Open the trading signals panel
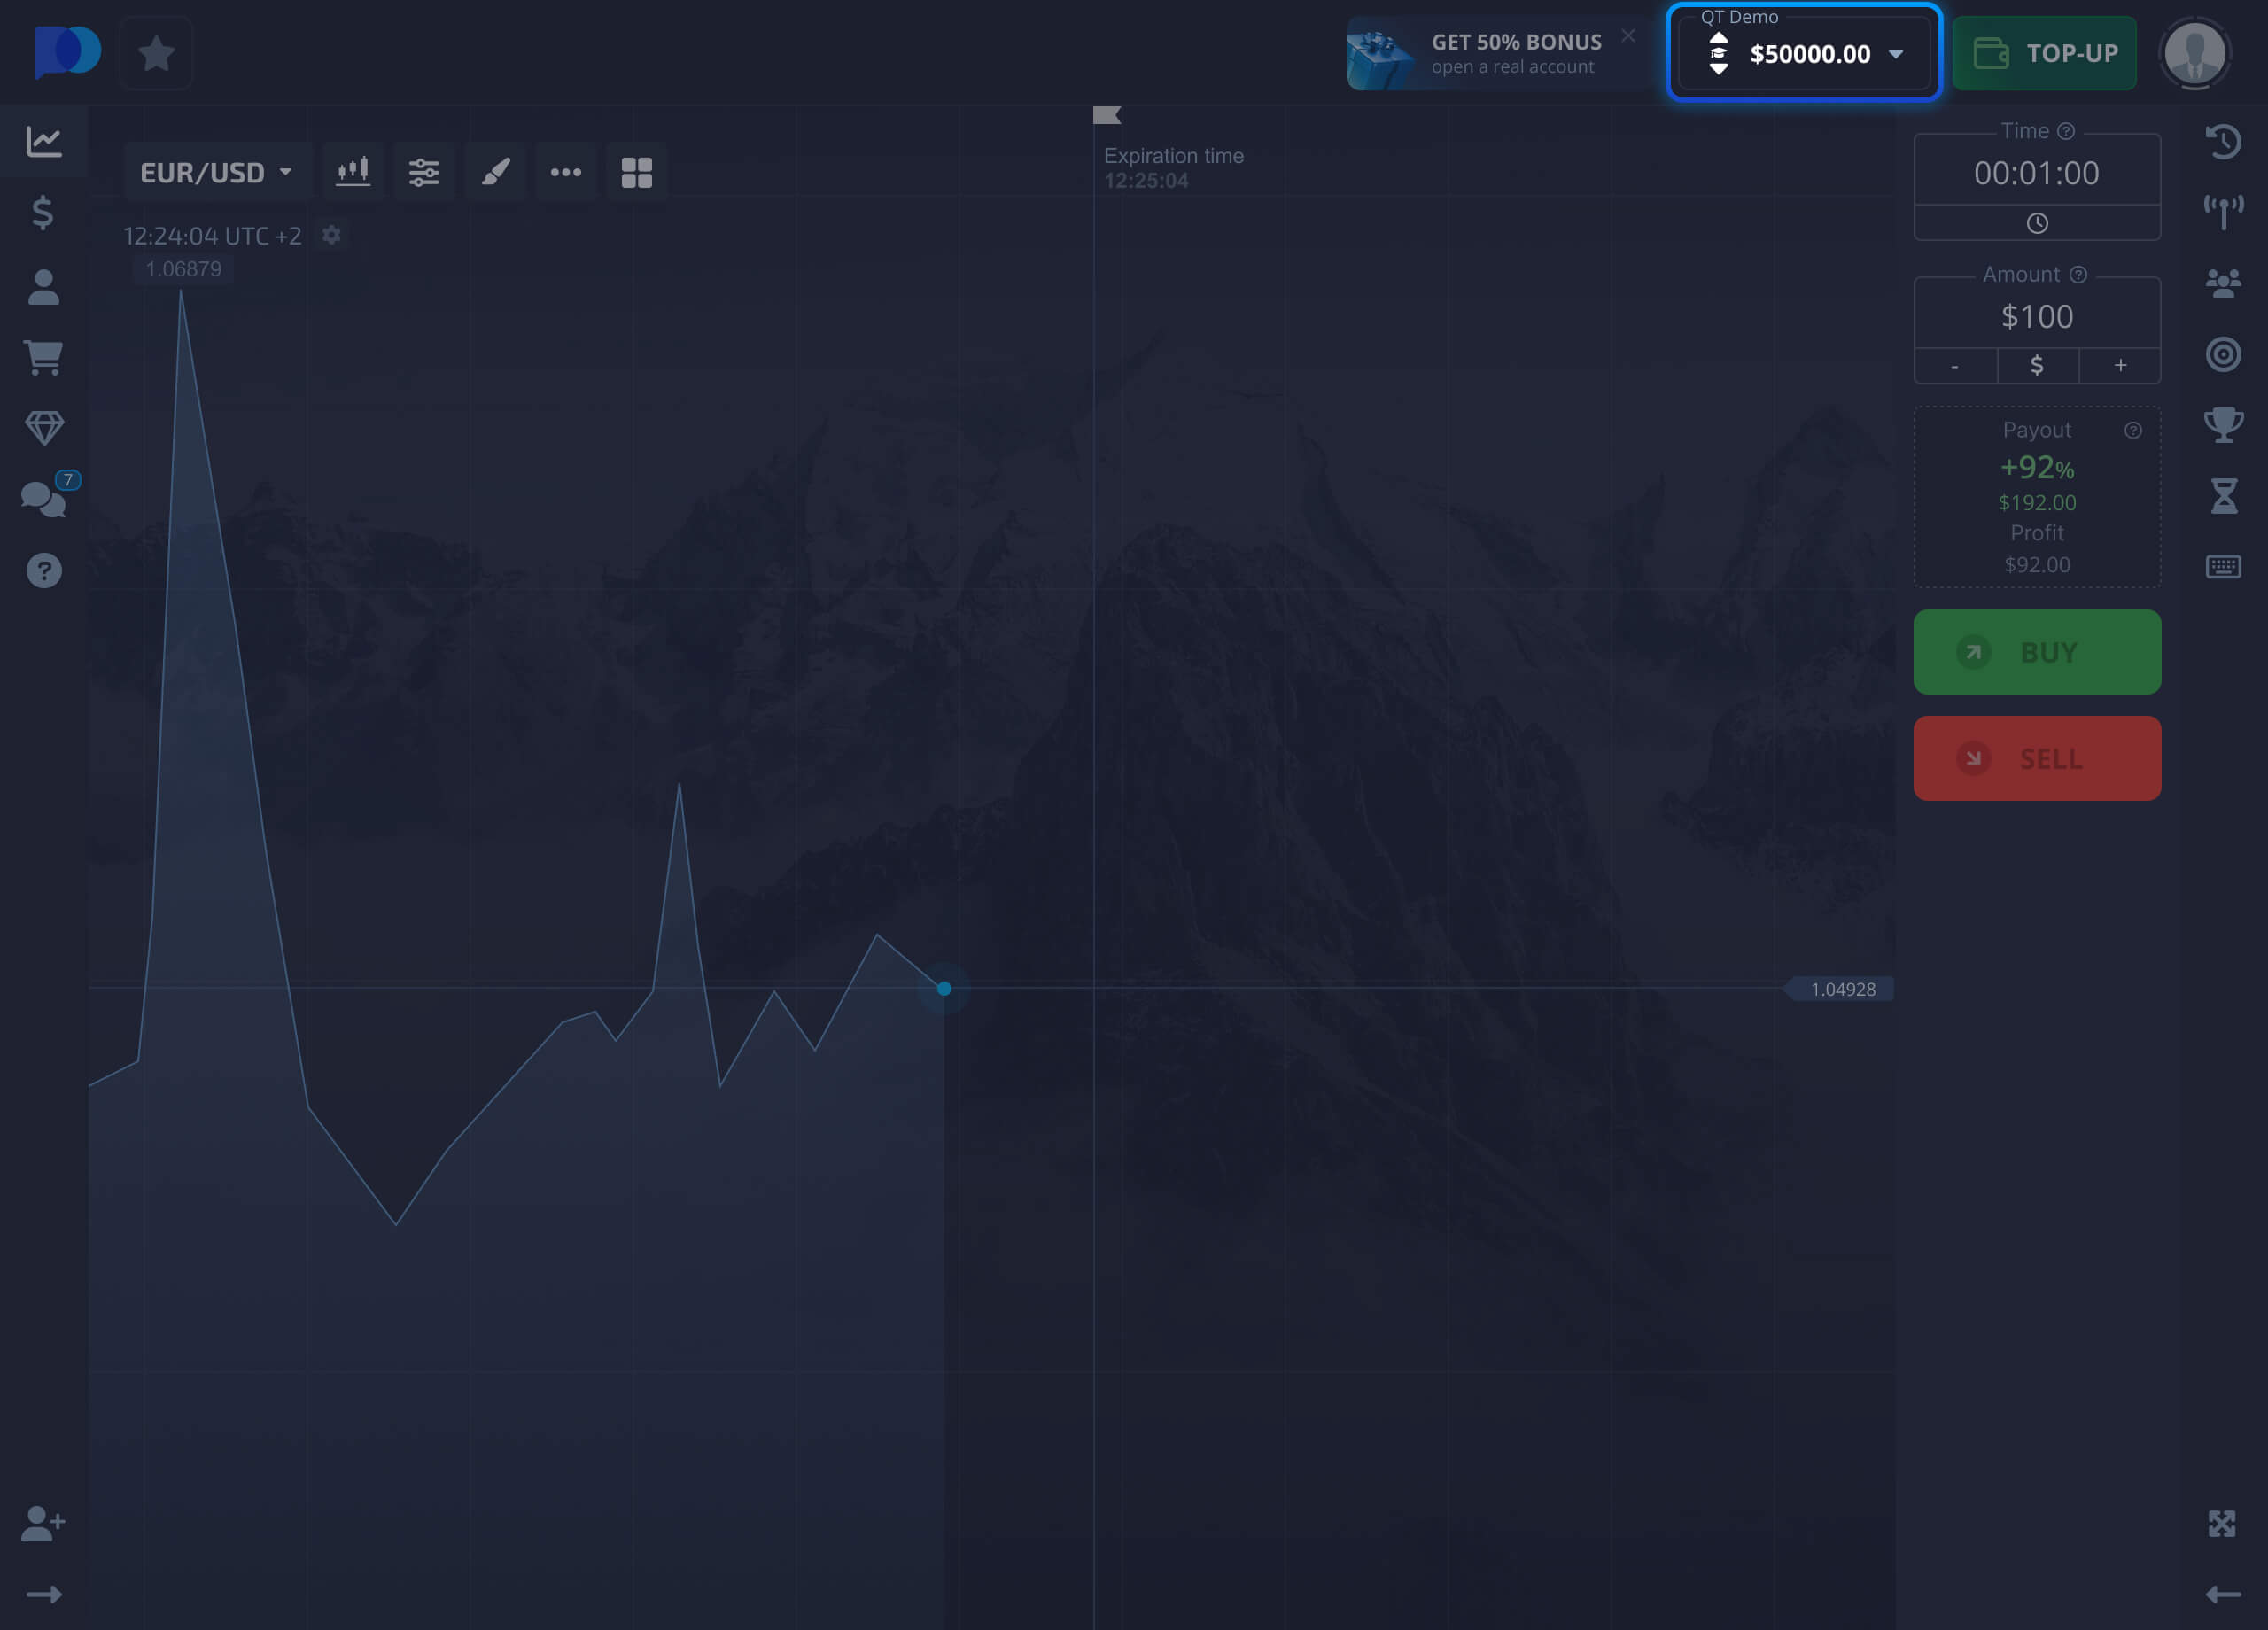The width and height of the screenshot is (2268, 1630). [x=2224, y=211]
